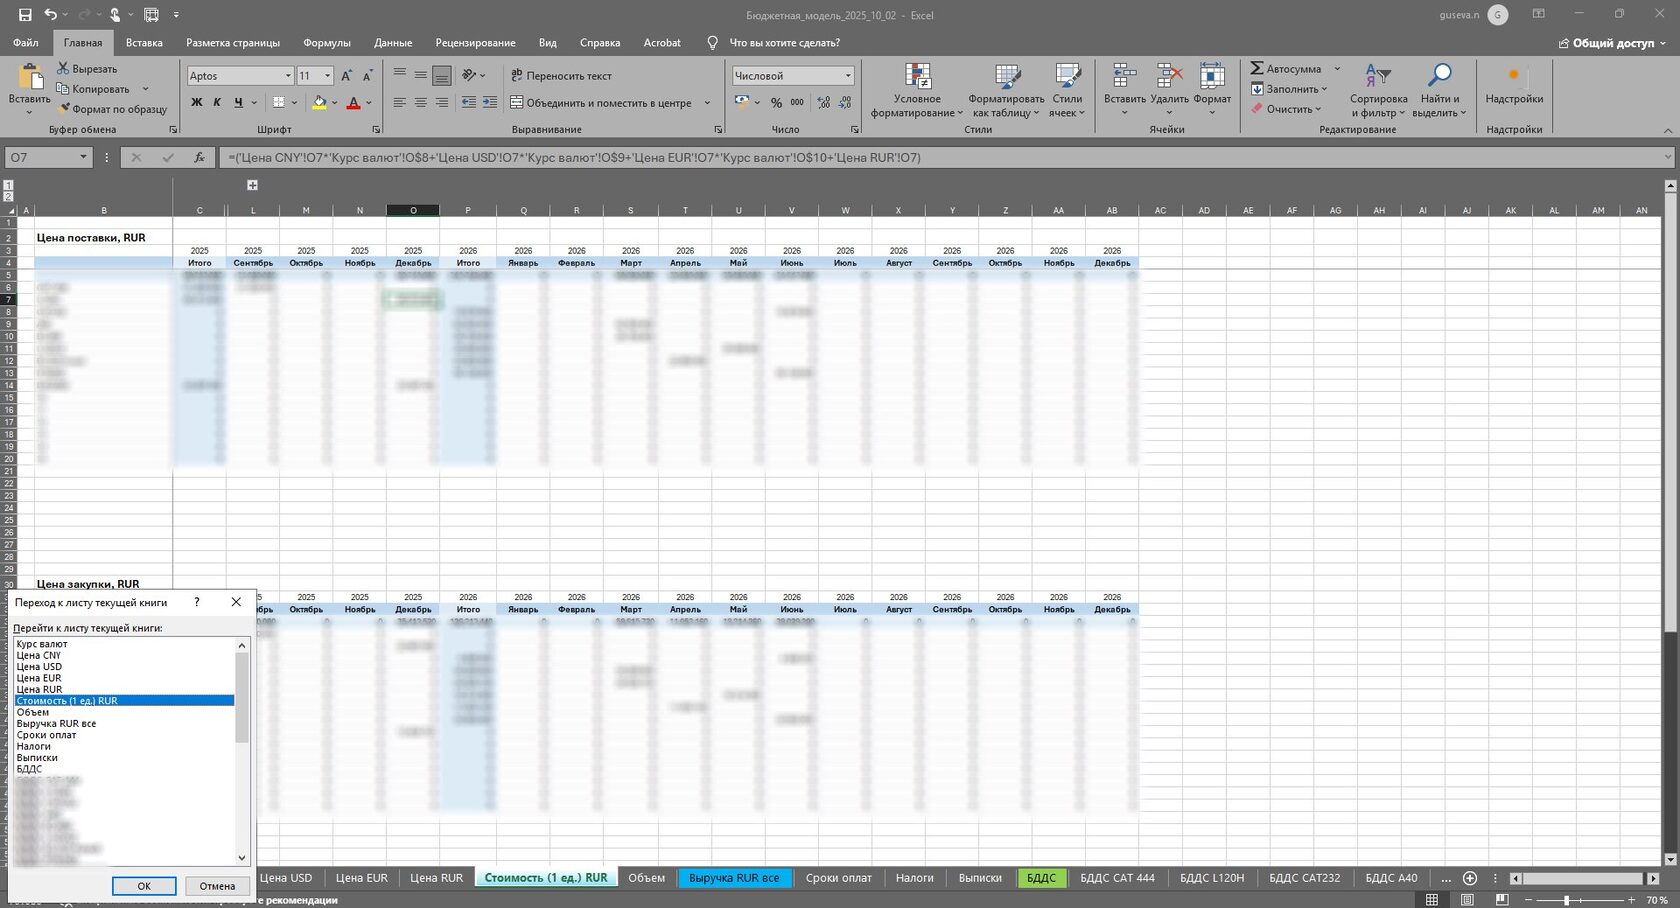Click Объединить и поместить в центре
The height and width of the screenshot is (908, 1680).
pyautogui.click(x=601, y=102)
